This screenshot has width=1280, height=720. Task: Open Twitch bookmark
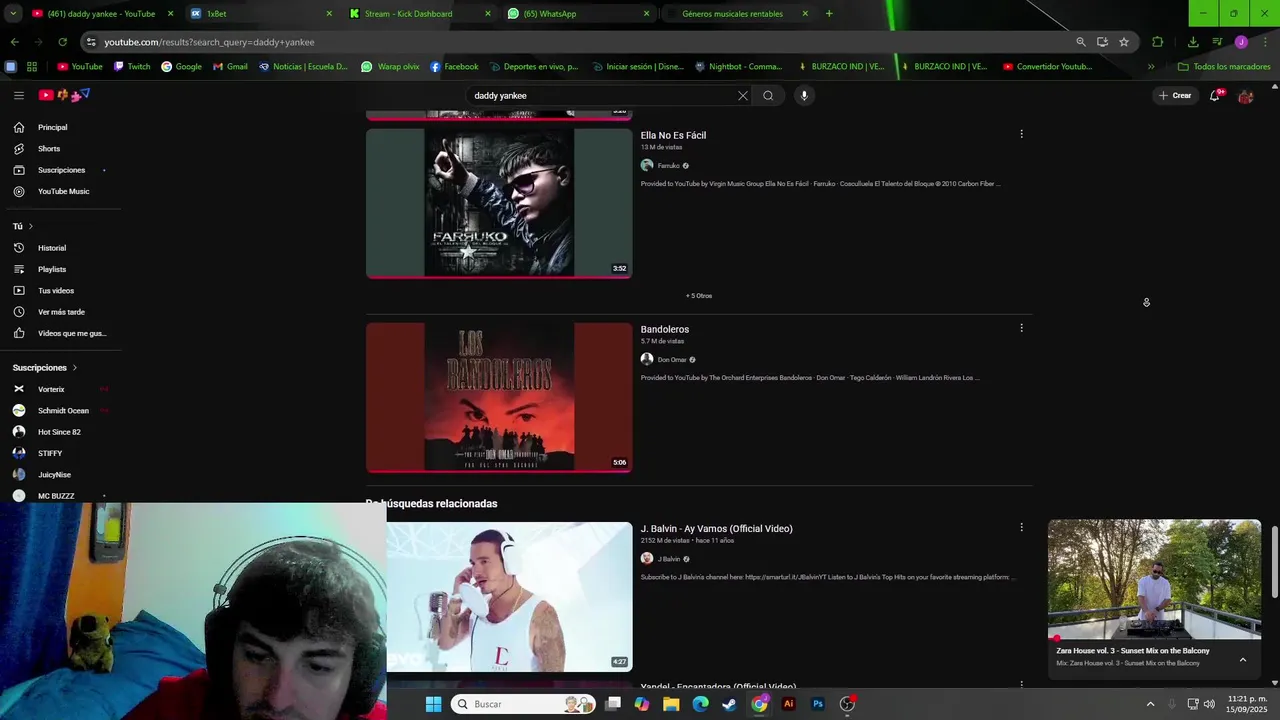click(x=132, y=67)
